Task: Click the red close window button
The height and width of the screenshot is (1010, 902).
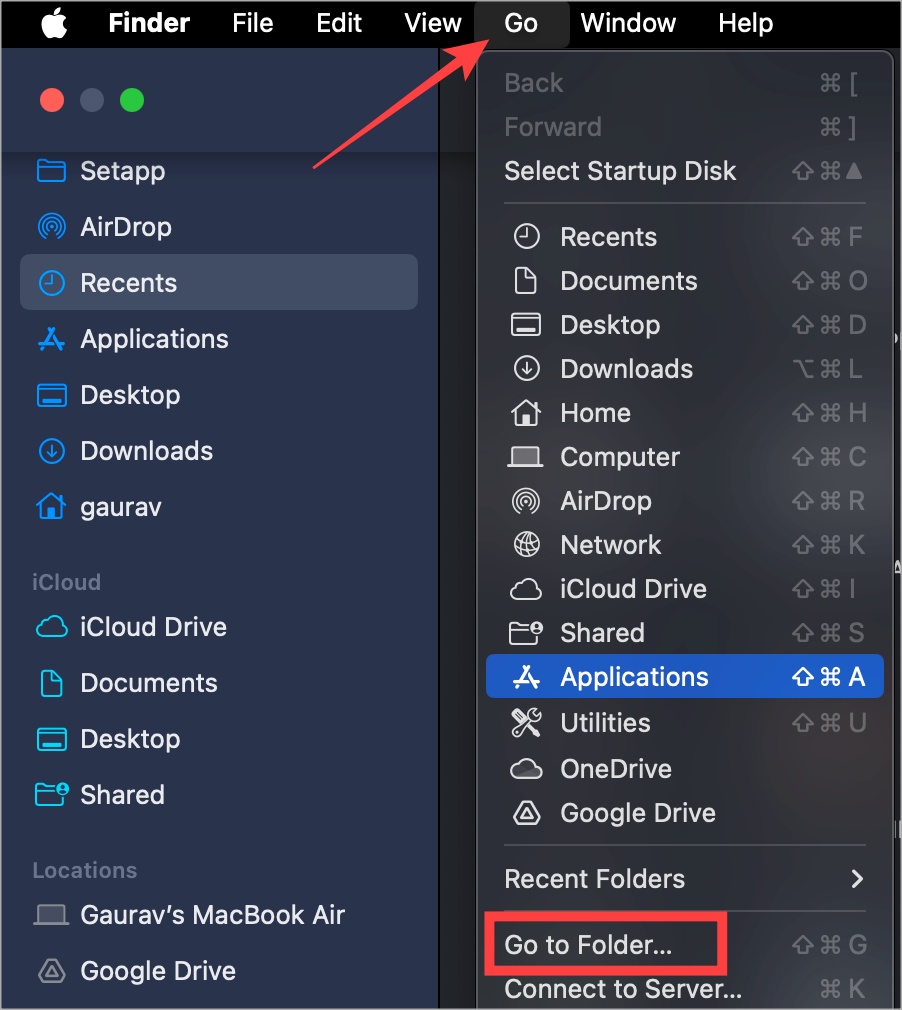Action: 52,100
